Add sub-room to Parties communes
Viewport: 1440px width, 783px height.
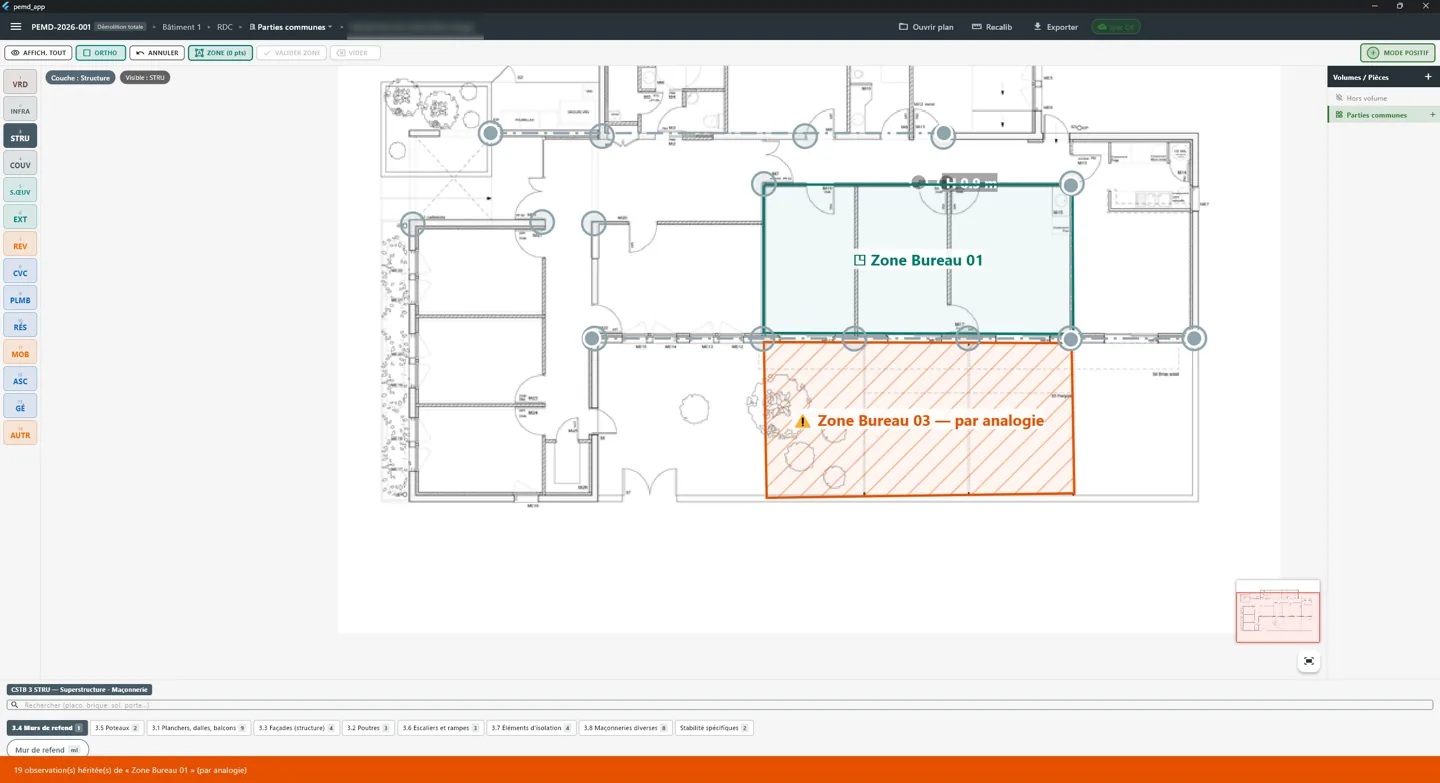pyautogui.click(x=1432, y=115)
